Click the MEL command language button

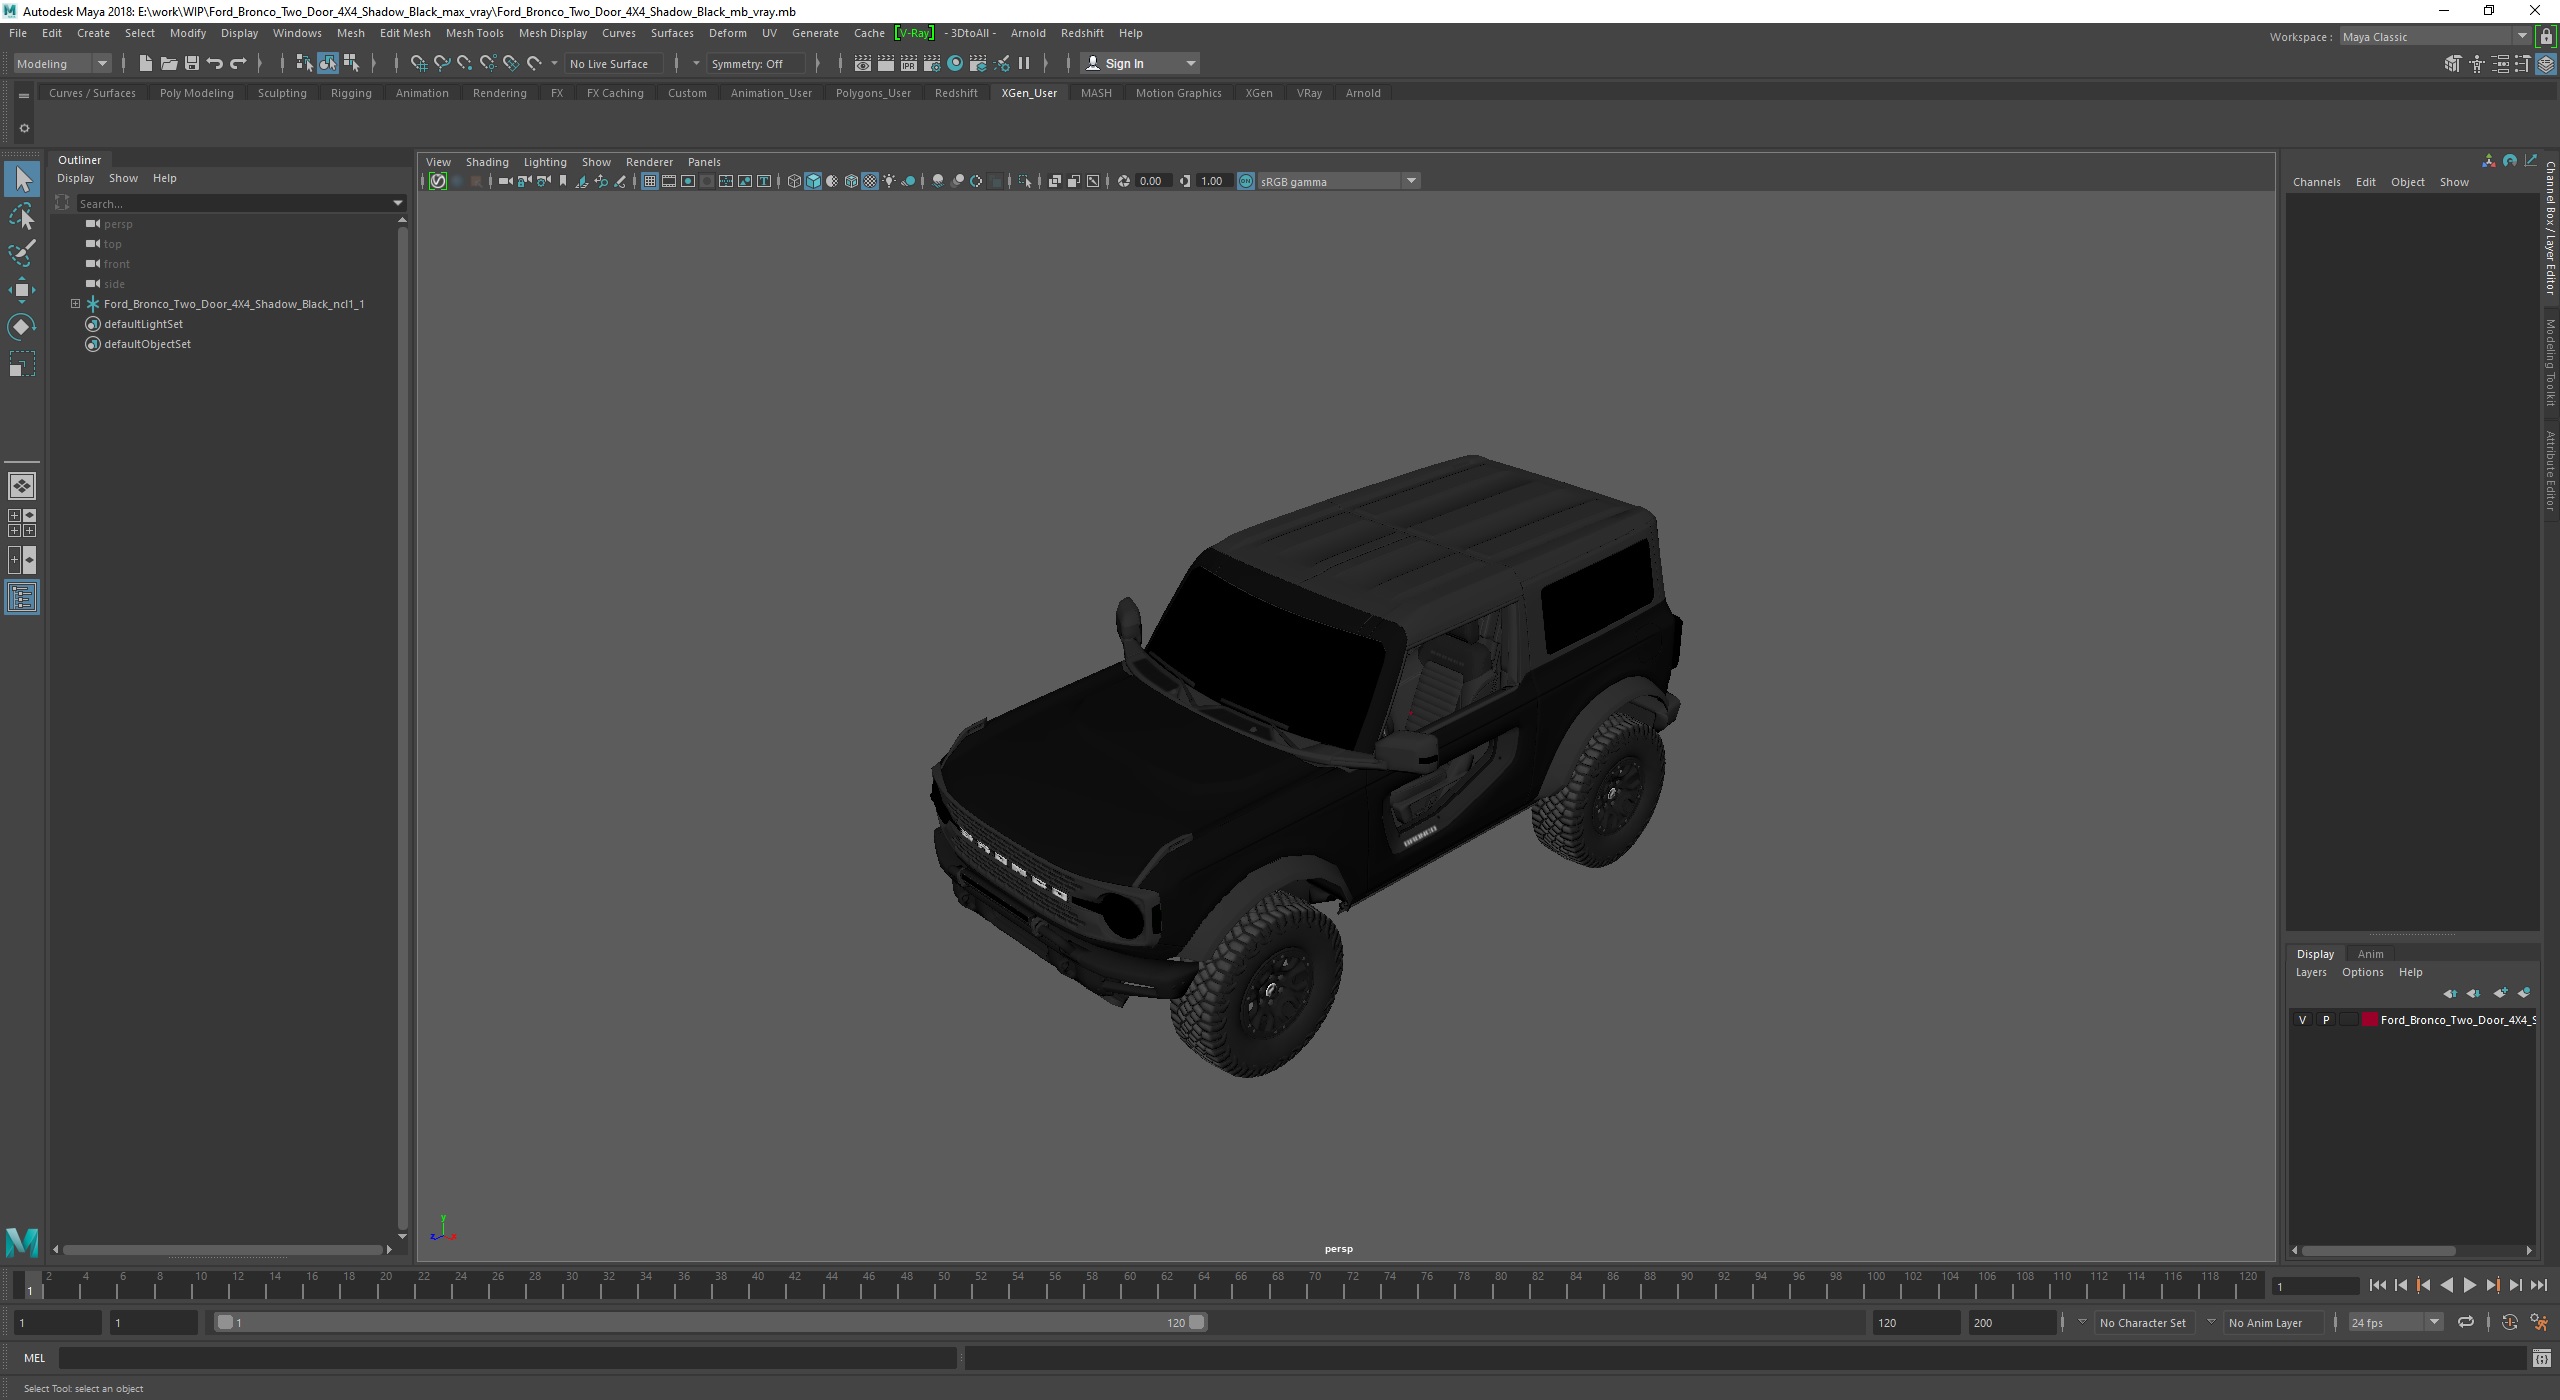point(34,1358)
